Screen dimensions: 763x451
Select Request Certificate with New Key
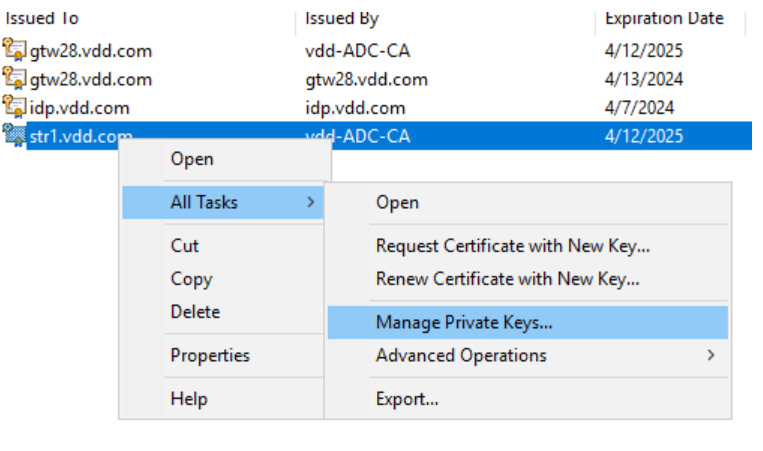(x=513, y=246)
